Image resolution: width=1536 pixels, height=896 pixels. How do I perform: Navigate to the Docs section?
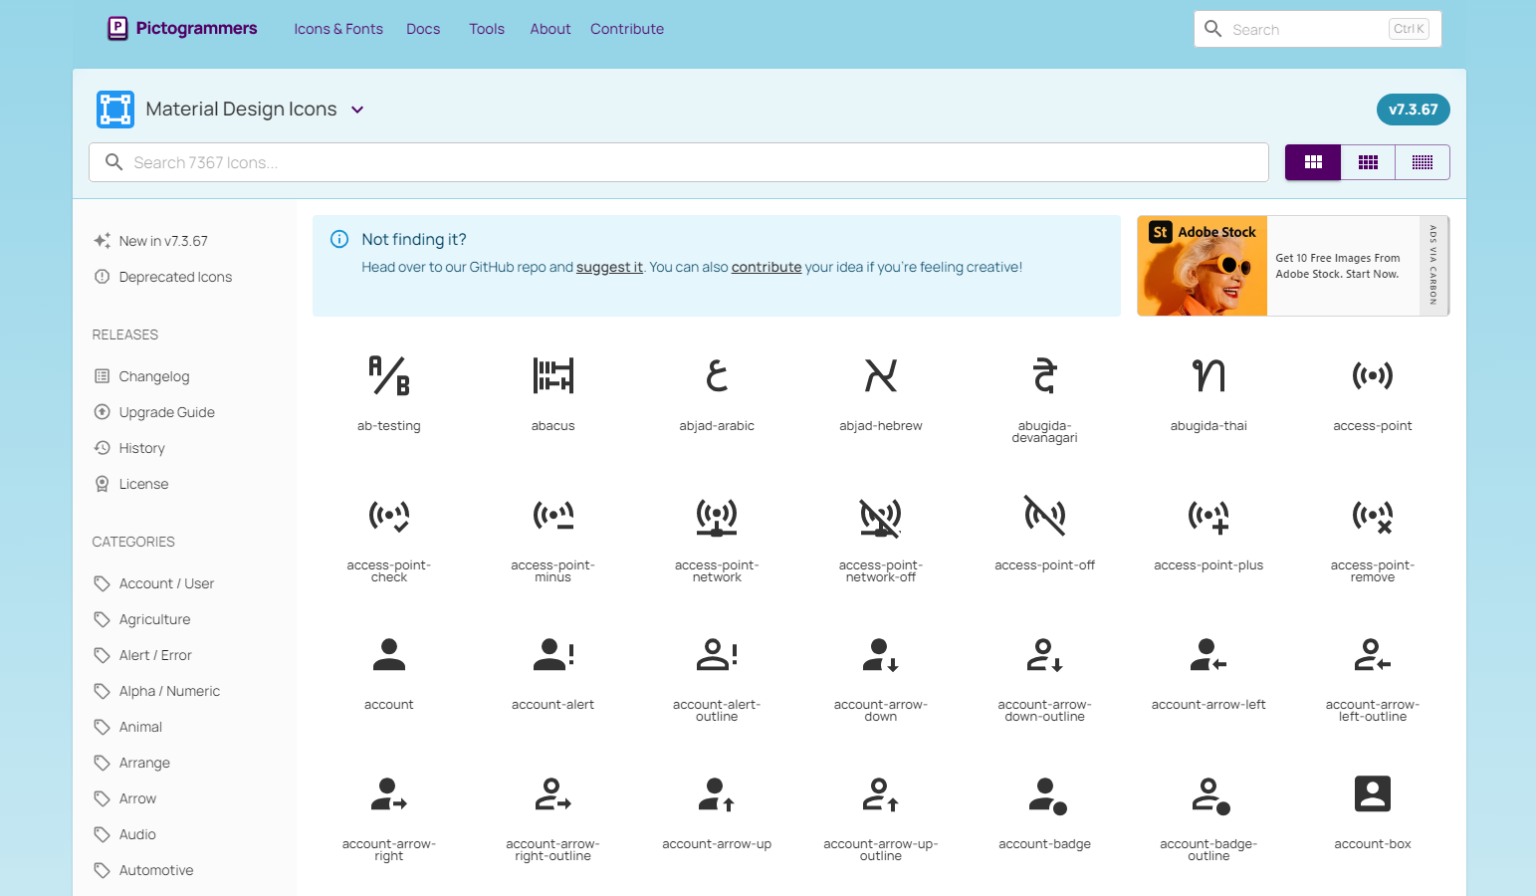coord(422,29)
